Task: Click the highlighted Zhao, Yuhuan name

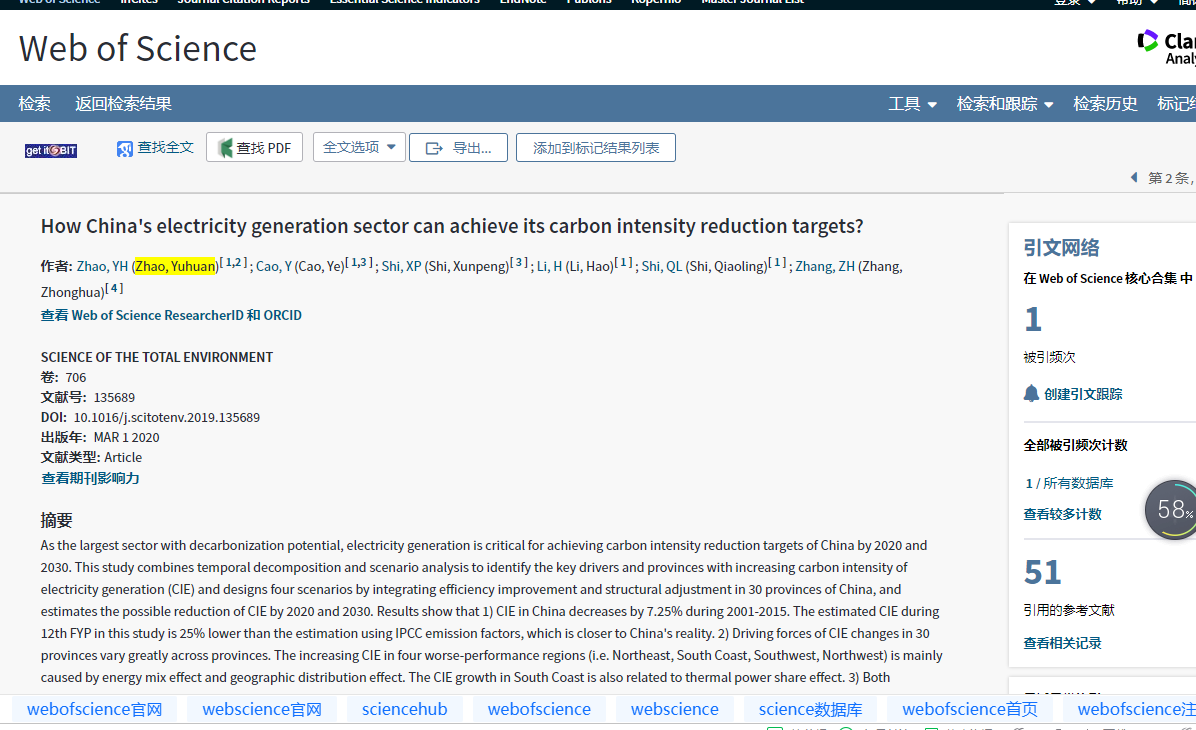Action: (x=175, y=266)
